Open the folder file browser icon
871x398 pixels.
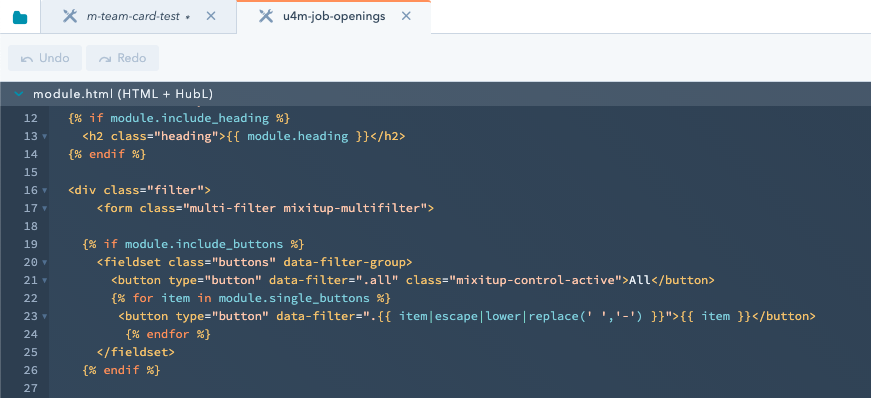[19, 17]
